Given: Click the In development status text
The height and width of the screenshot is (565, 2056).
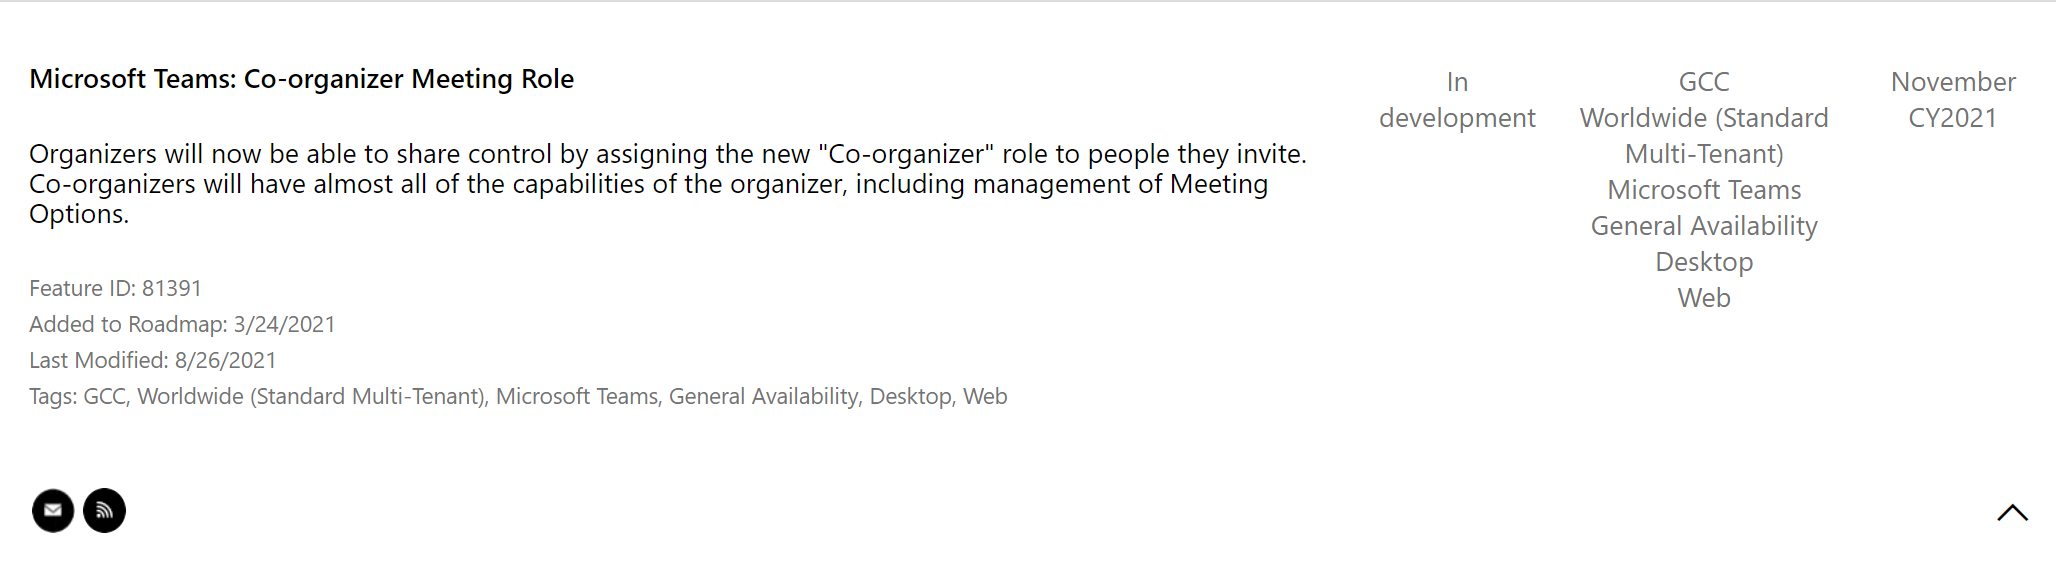Looking at the screenshot, I should (x=1457, y=100).
